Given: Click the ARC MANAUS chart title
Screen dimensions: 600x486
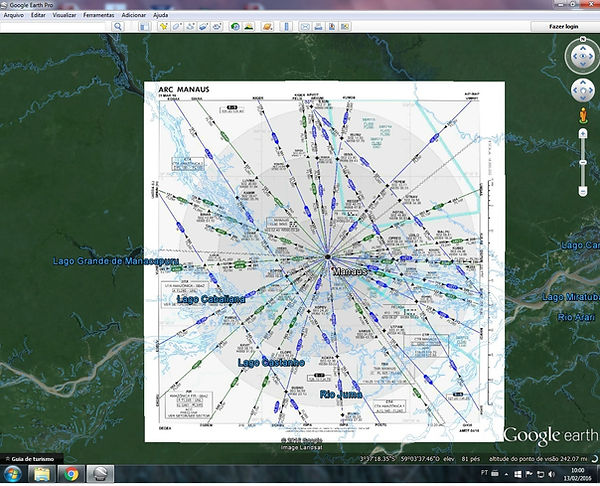Looking at the screenshot, I should point(184,89).
